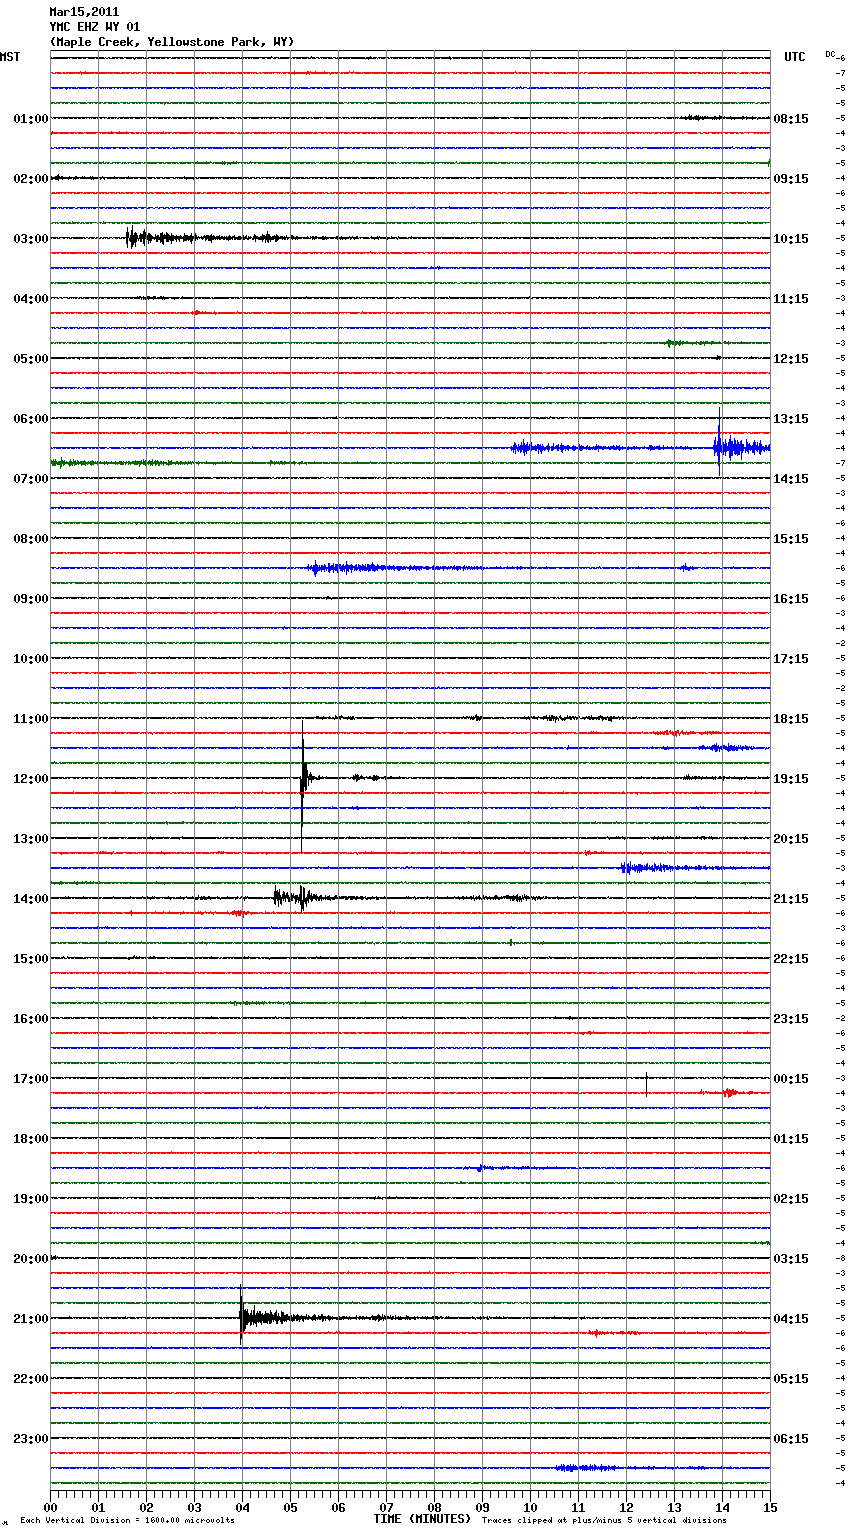Click 'Traces clipped at plus/minus 5 vertical divisions'
This screenshot has height=1534, width=850.
point(604,1521)
